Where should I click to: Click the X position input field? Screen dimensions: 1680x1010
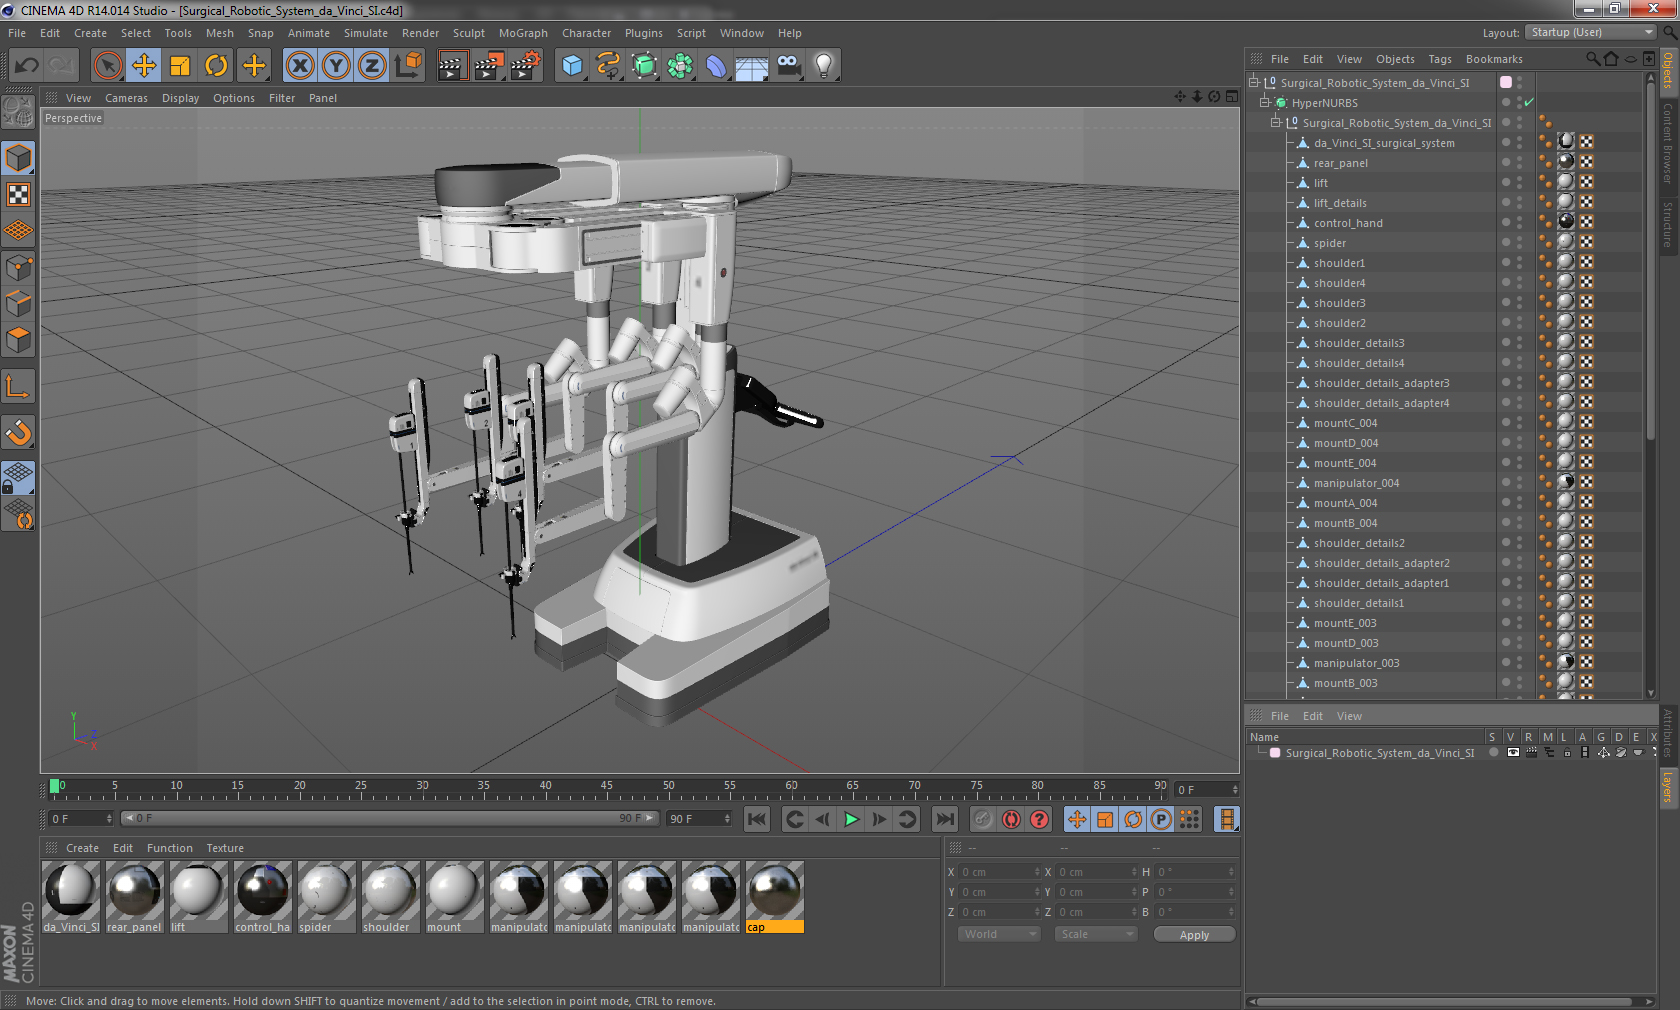pos(1000,872)
